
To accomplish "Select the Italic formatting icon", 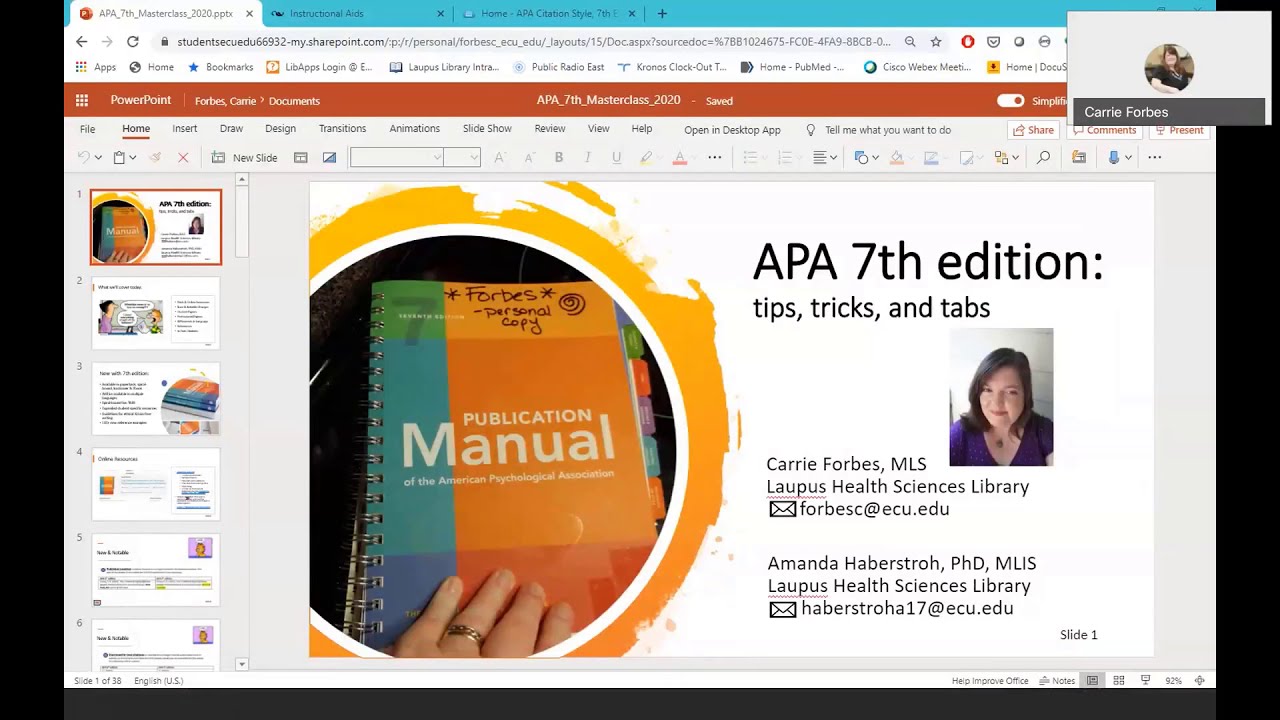I will pos(588,157).
